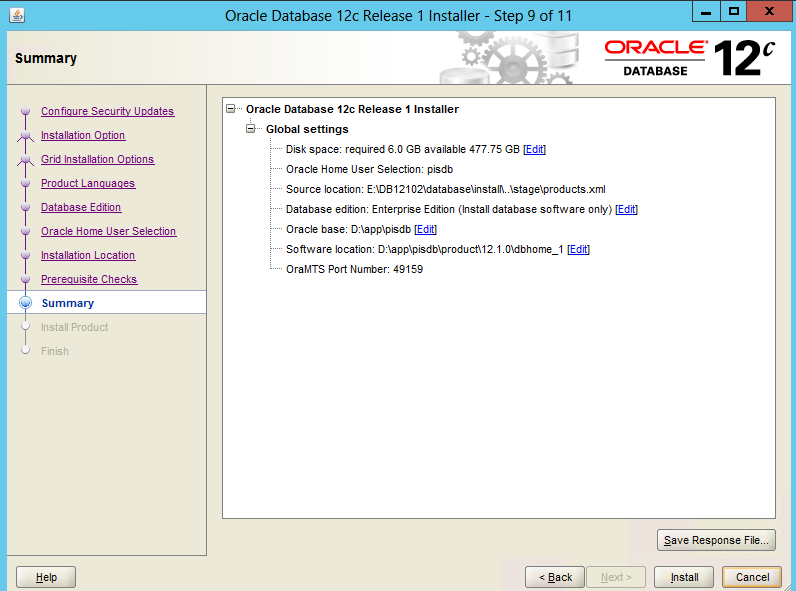Screen dimensions: 796x591
Task: Go Back to the previous step
Action: pos(555,577)
